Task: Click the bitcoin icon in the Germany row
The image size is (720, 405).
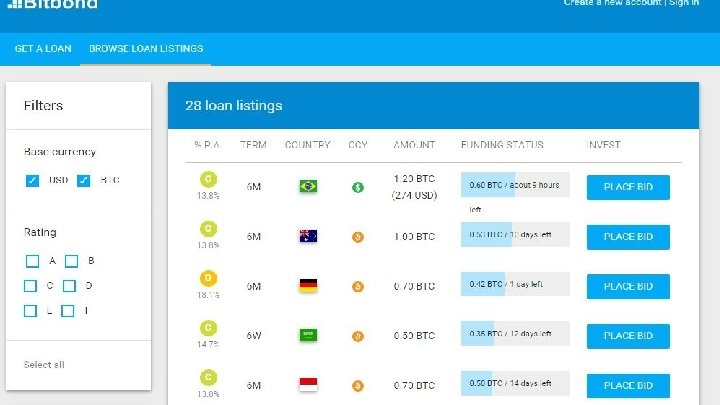Action: pyautogui.click(x=358, y=287)
